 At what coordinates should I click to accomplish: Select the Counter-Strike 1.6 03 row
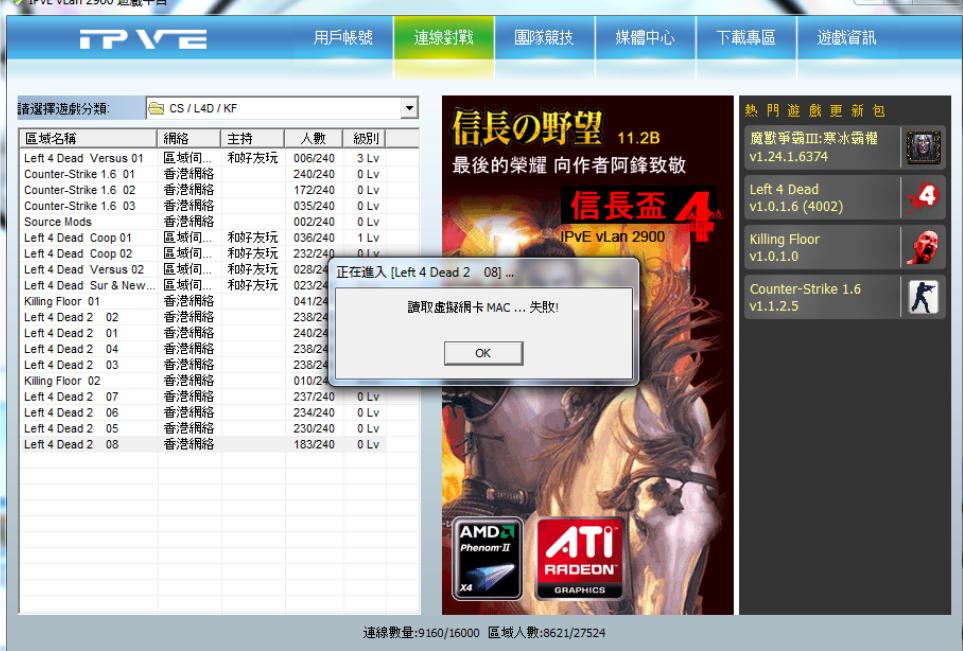click(203, 206)
